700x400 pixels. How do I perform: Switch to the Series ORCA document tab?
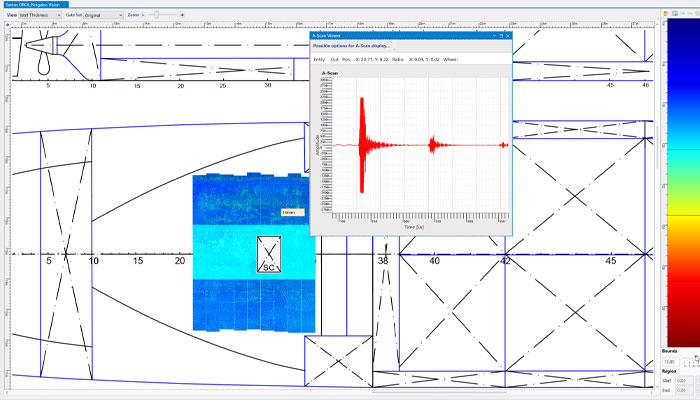point(38,5)
